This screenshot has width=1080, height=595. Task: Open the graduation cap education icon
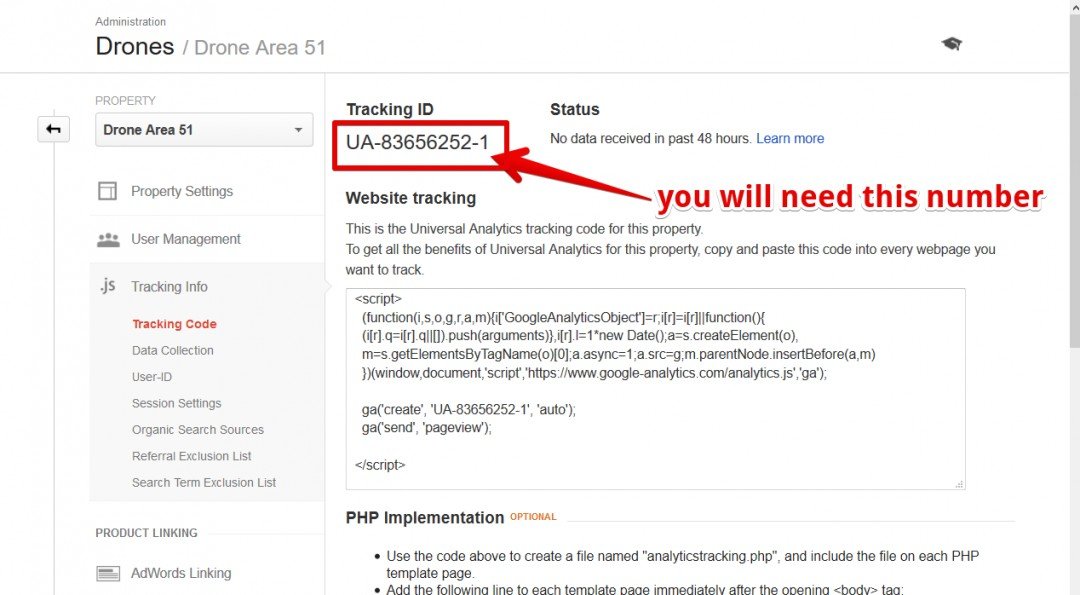[951, 44]
